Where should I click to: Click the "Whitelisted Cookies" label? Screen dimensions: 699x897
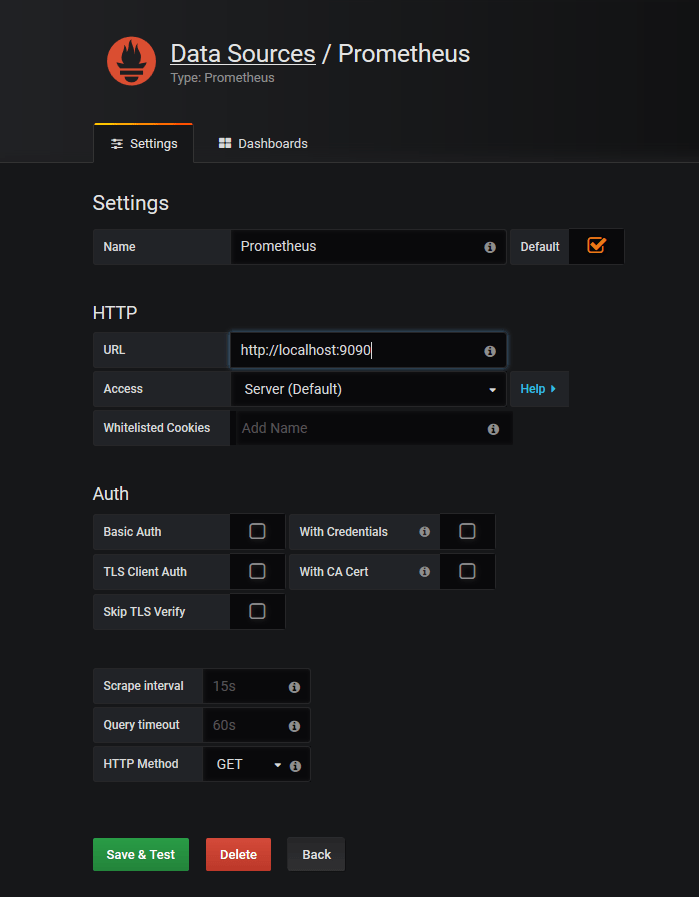157,428
